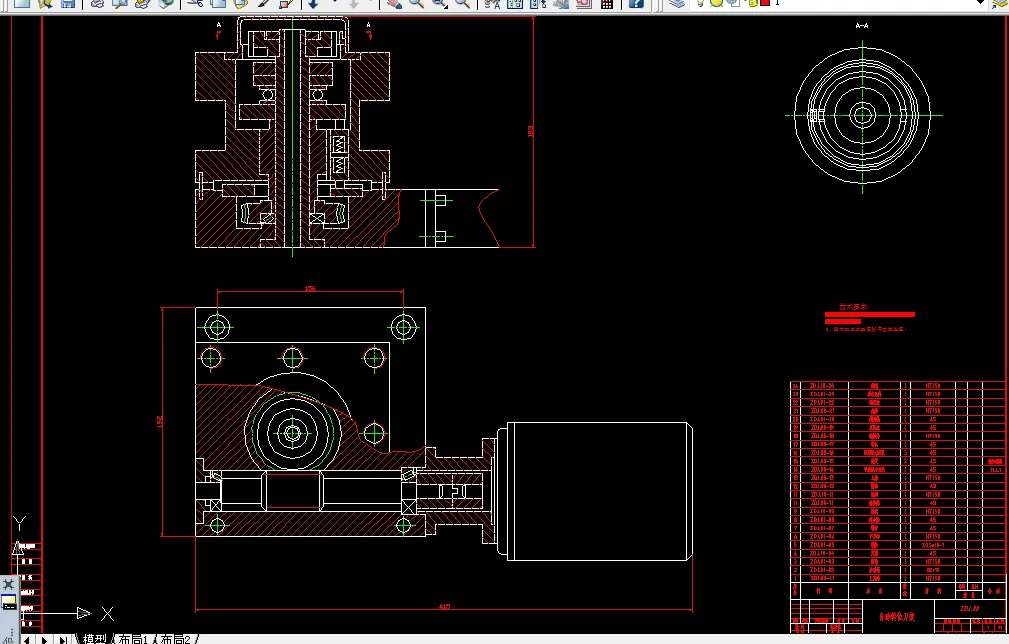Activate the Pan hand tool
1009x644 pixels.
(394, 3)
